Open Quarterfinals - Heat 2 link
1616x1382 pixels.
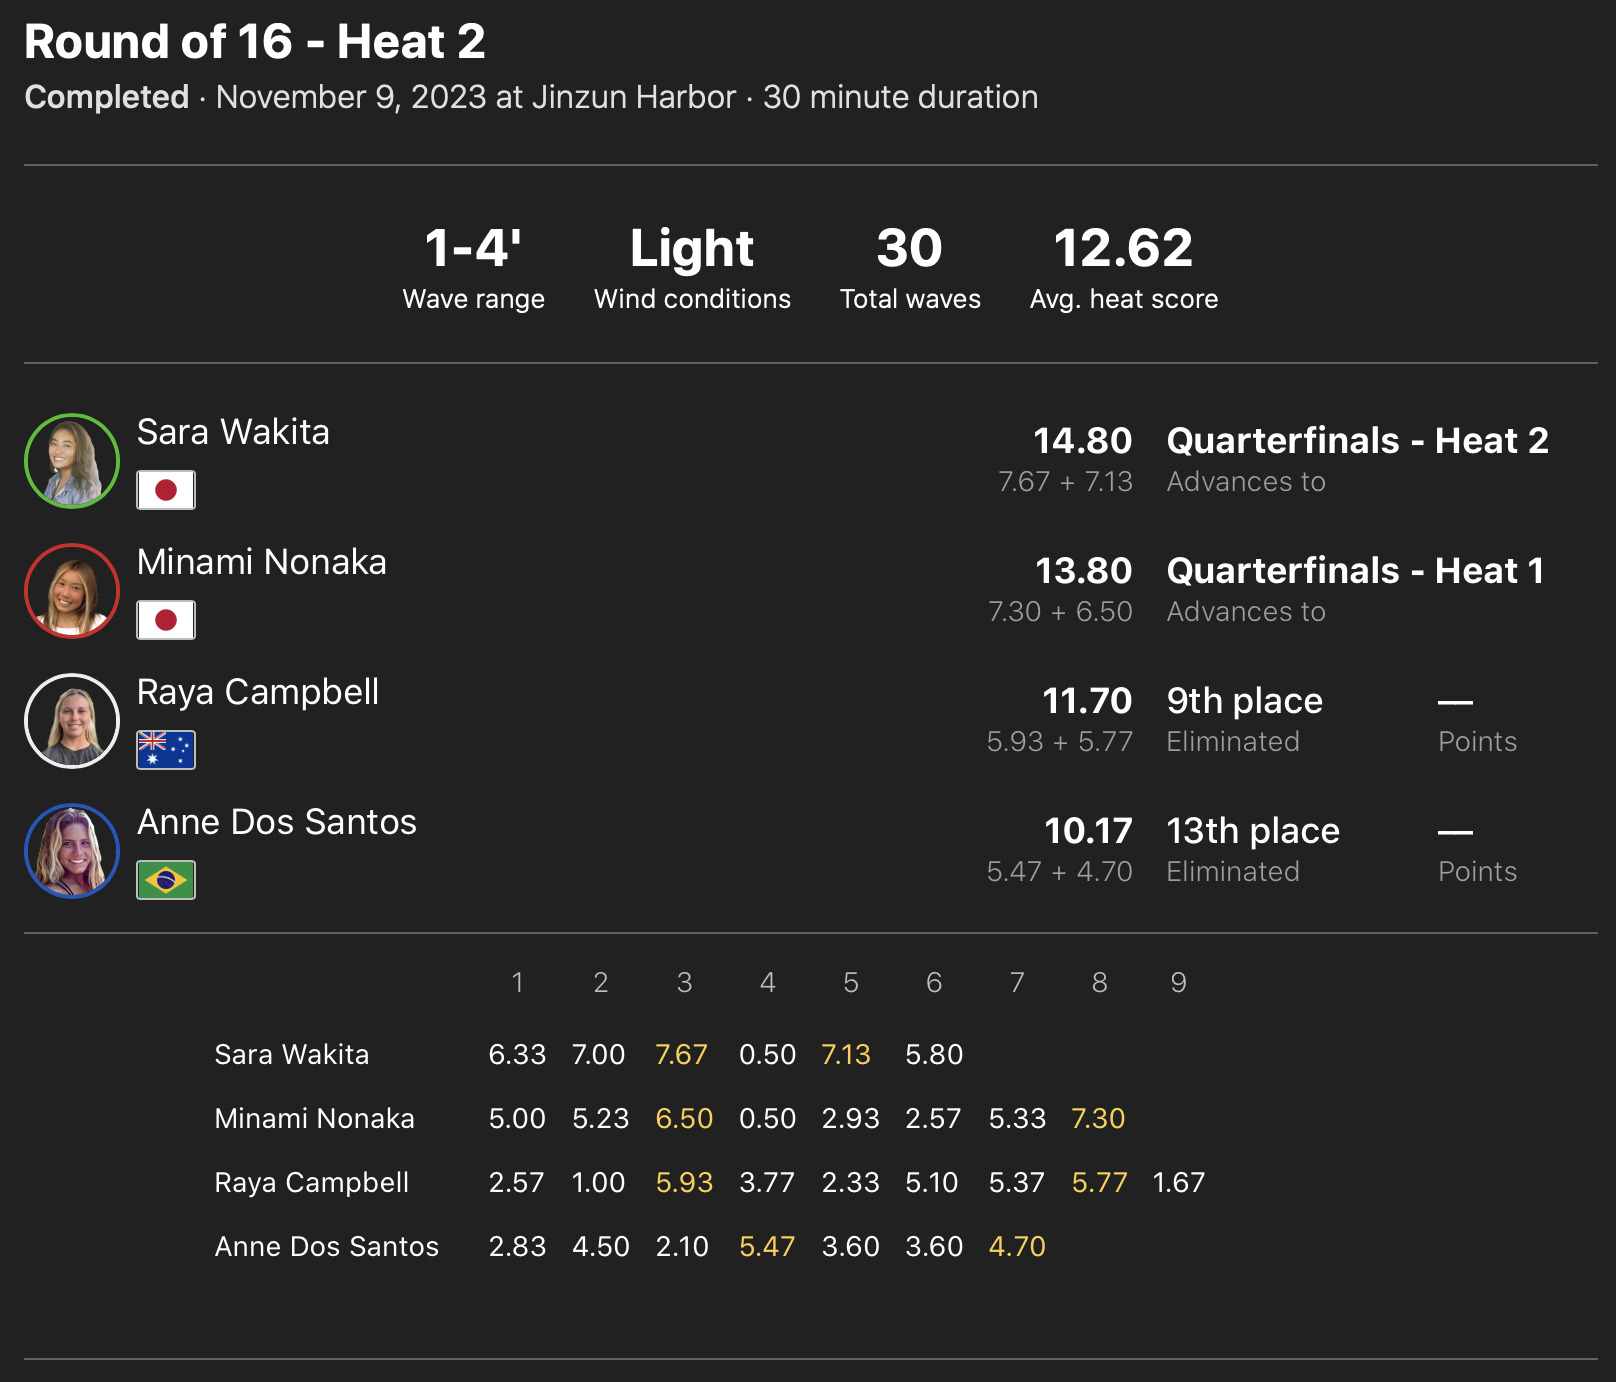pyautogui.click(x=1357, y=441)
